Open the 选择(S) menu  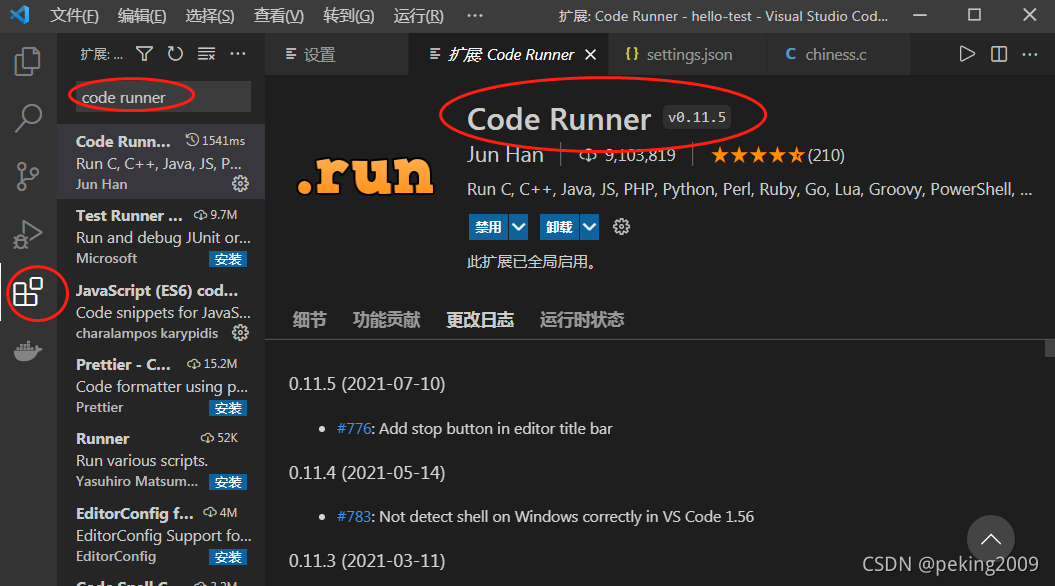click(x=210, y=15)
